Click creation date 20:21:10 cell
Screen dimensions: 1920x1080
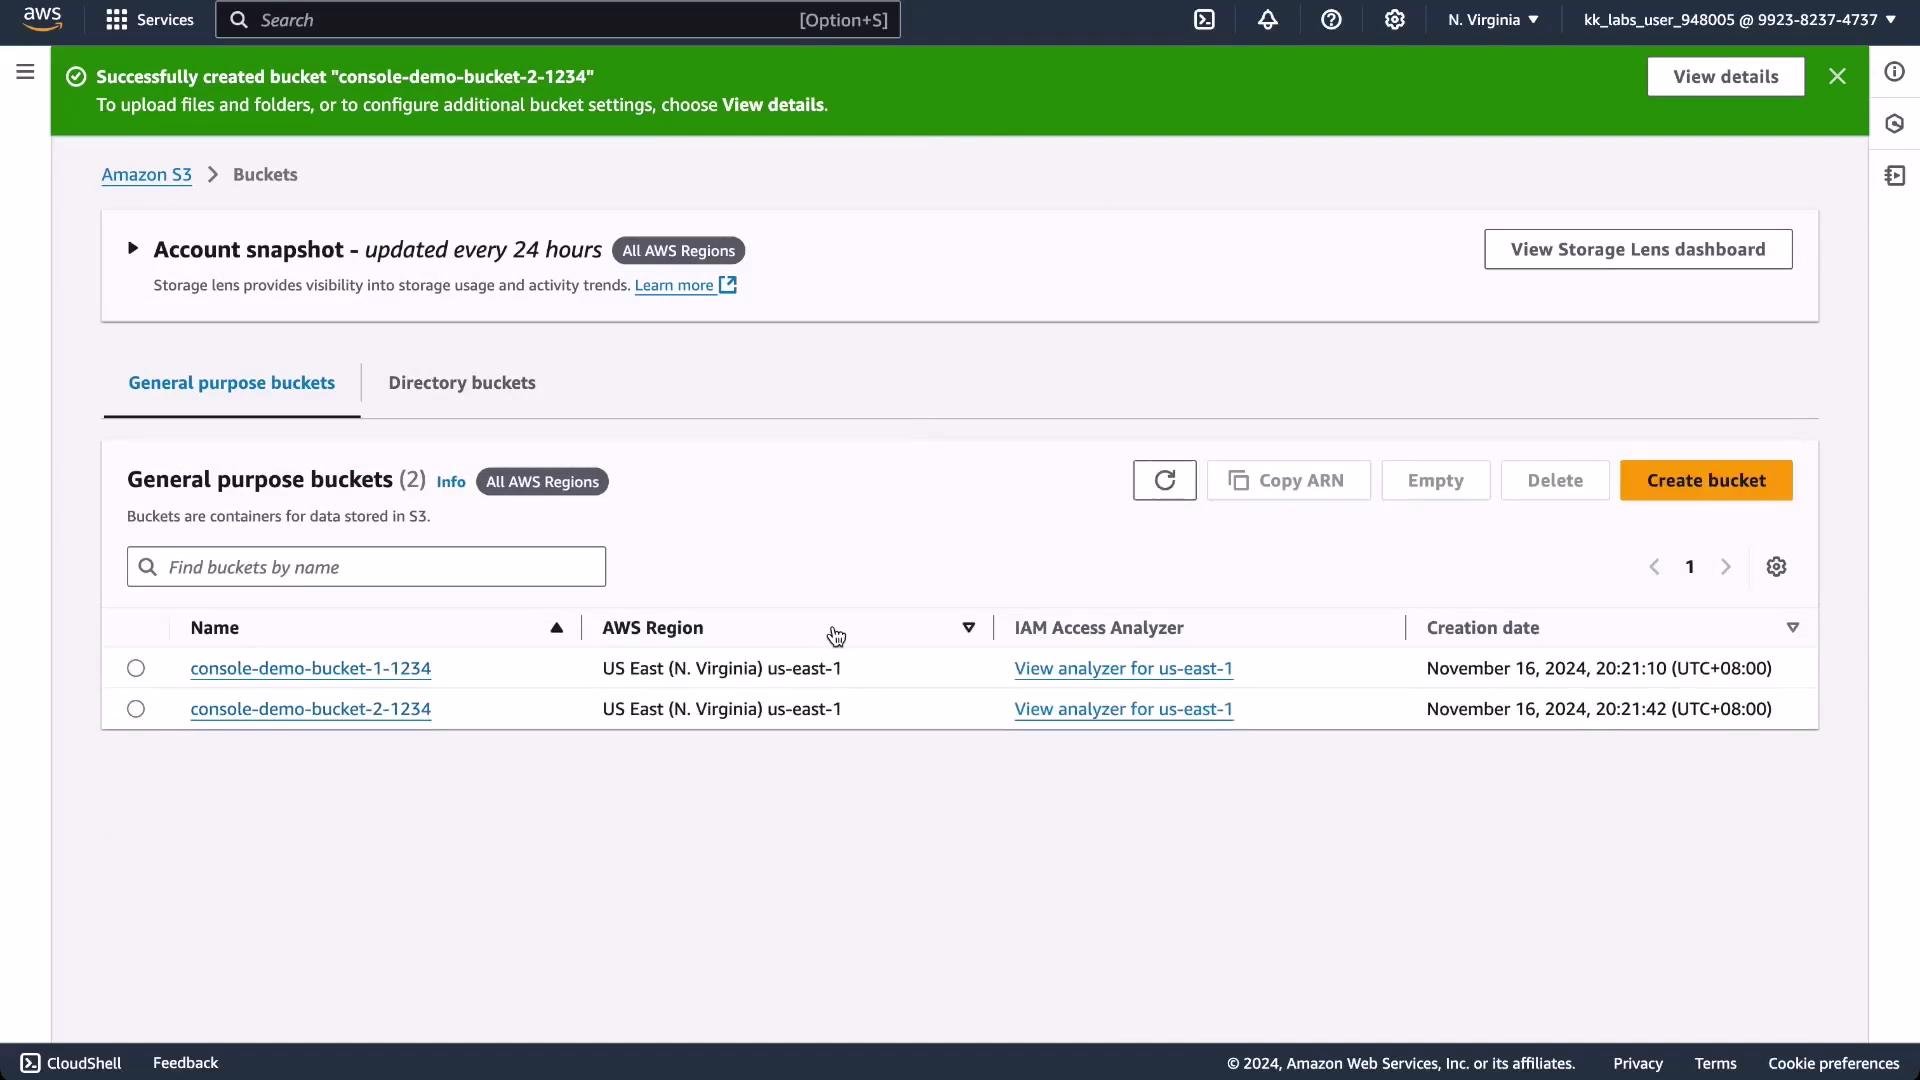point(1598,668)
